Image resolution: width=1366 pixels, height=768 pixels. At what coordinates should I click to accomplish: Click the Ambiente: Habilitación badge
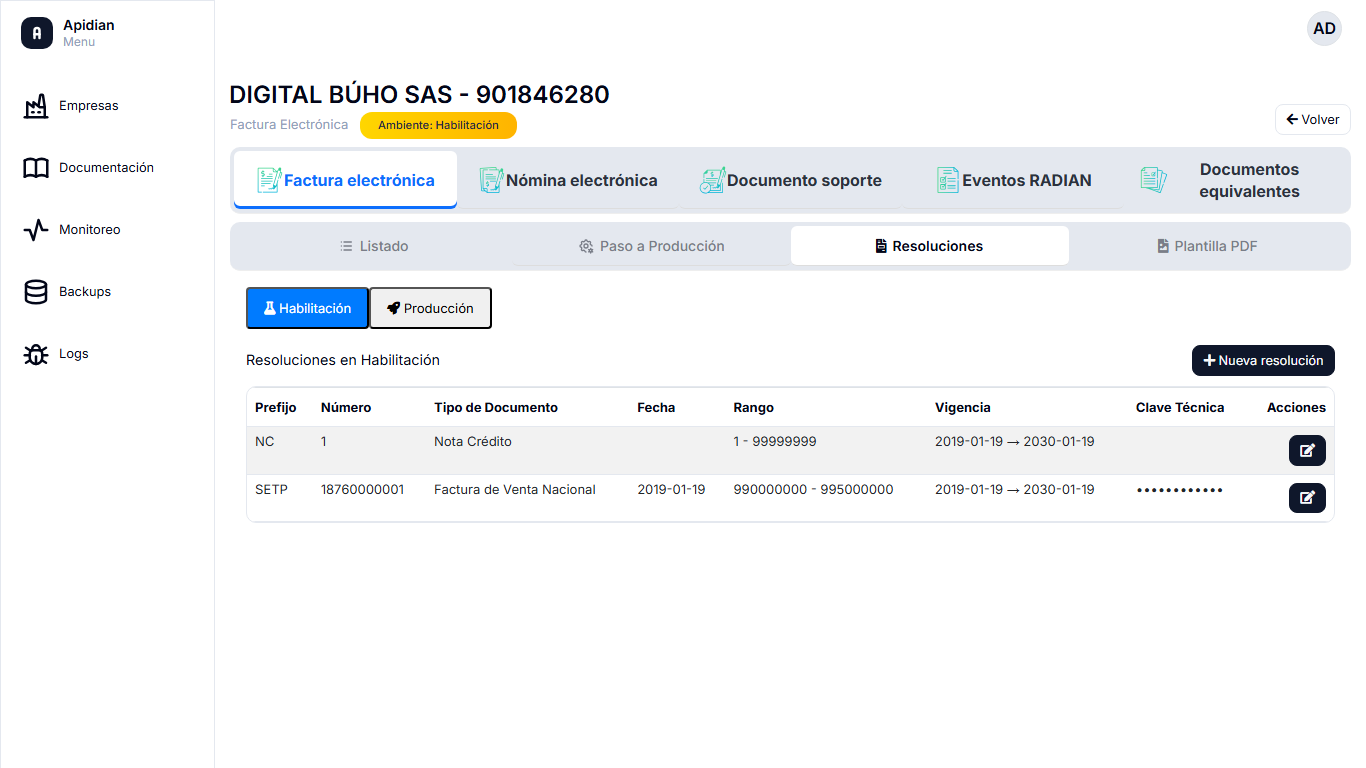(x=438, y=125)
